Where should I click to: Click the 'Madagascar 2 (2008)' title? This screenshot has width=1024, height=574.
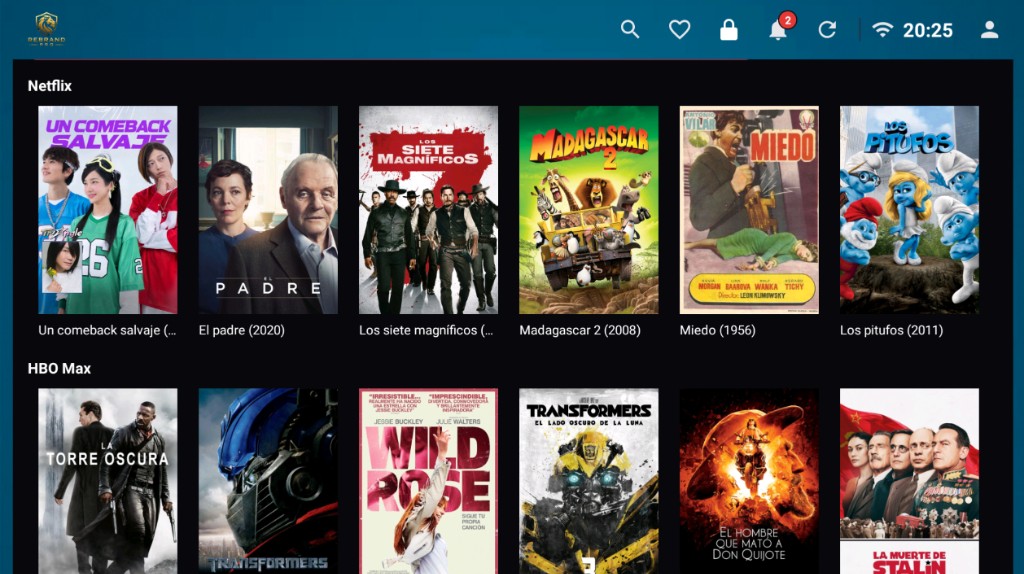580,330
